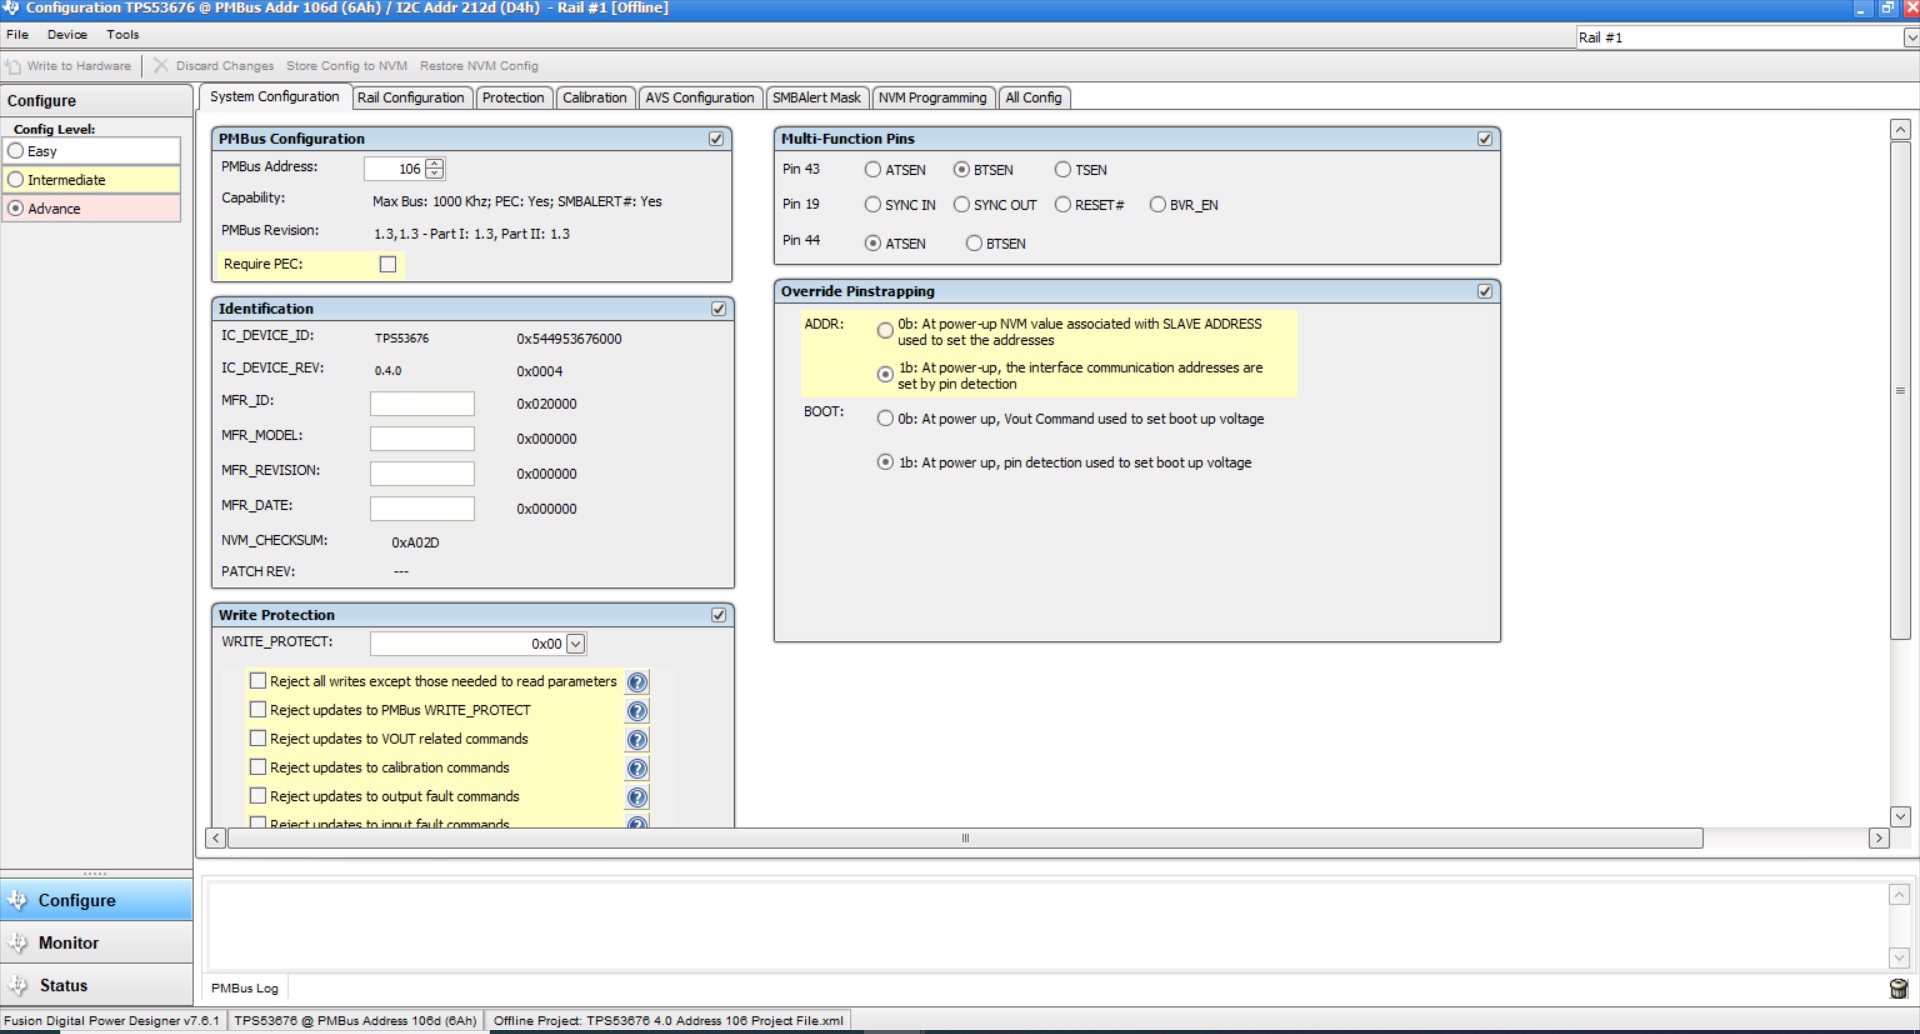Open the WRITE_PROTECT dropdown

[x=576, y=643]
